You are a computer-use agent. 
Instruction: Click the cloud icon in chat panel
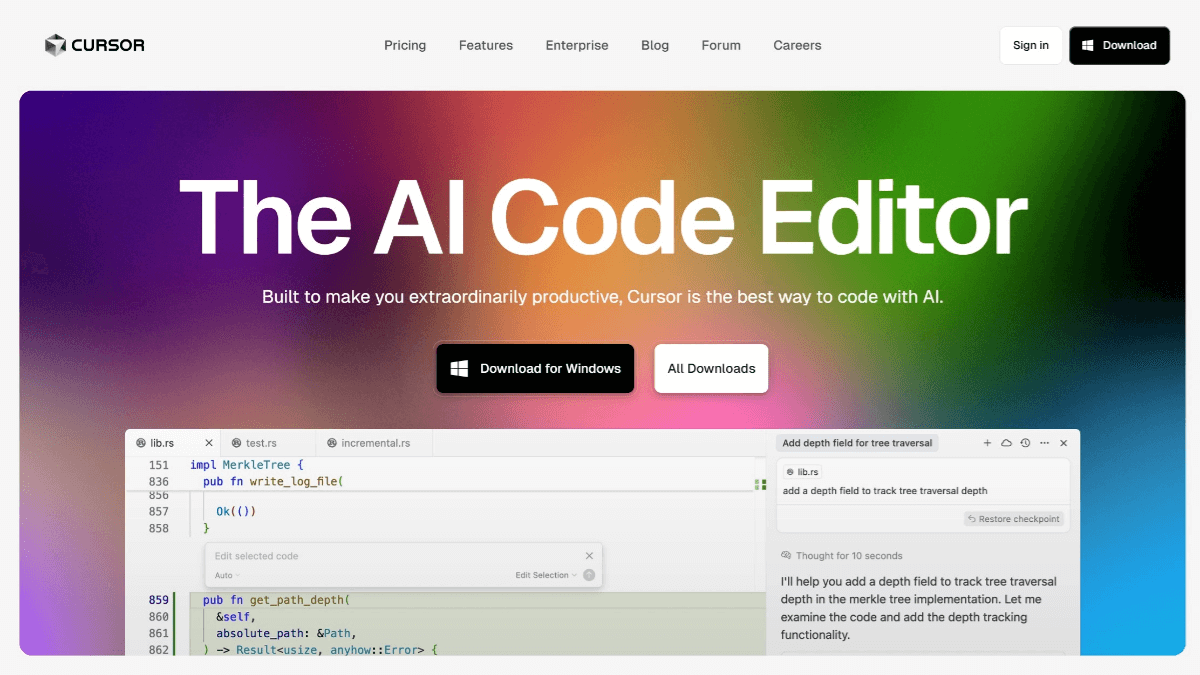click(1006, 443)
